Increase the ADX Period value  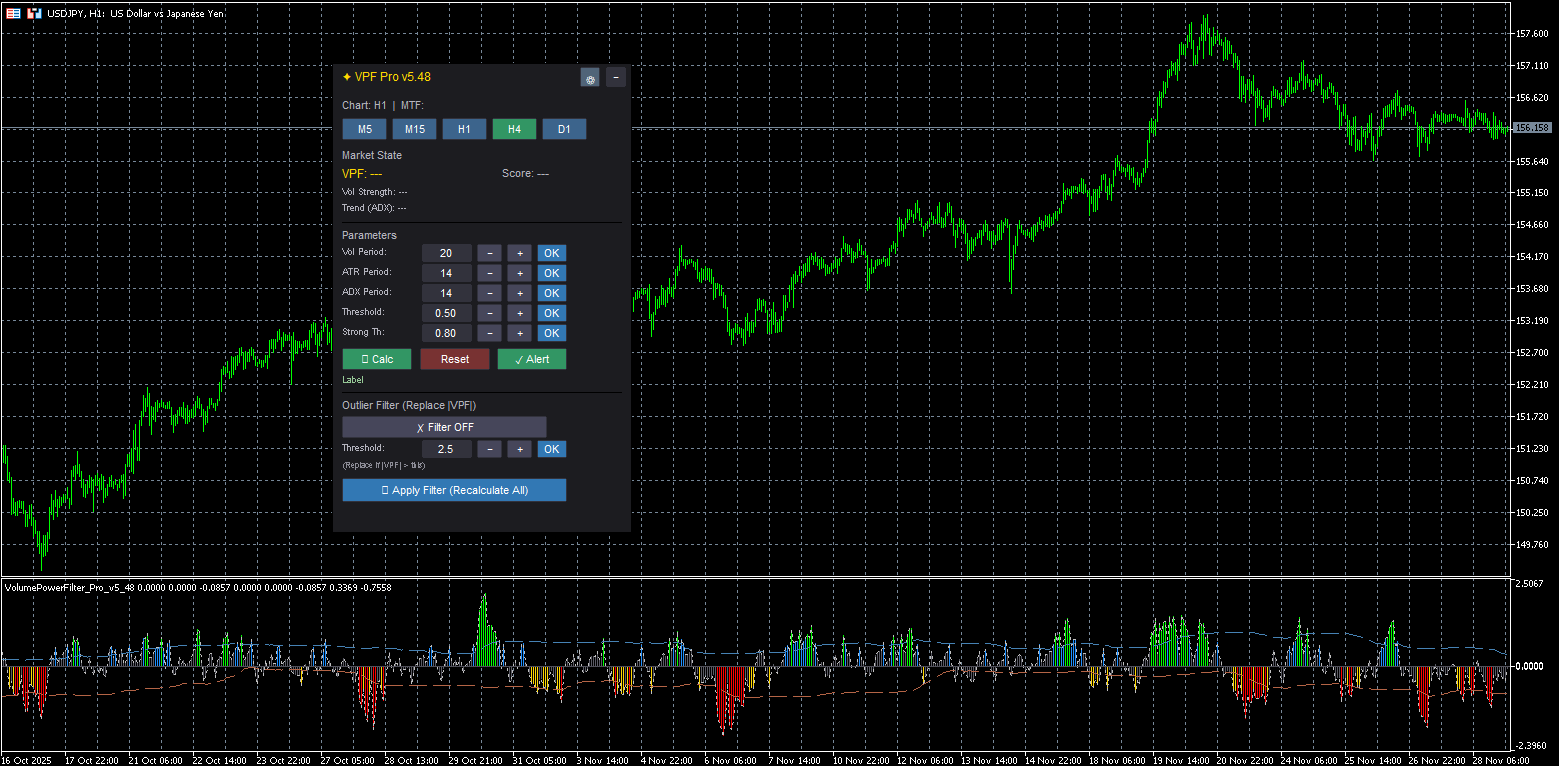[x=520, y=293]
